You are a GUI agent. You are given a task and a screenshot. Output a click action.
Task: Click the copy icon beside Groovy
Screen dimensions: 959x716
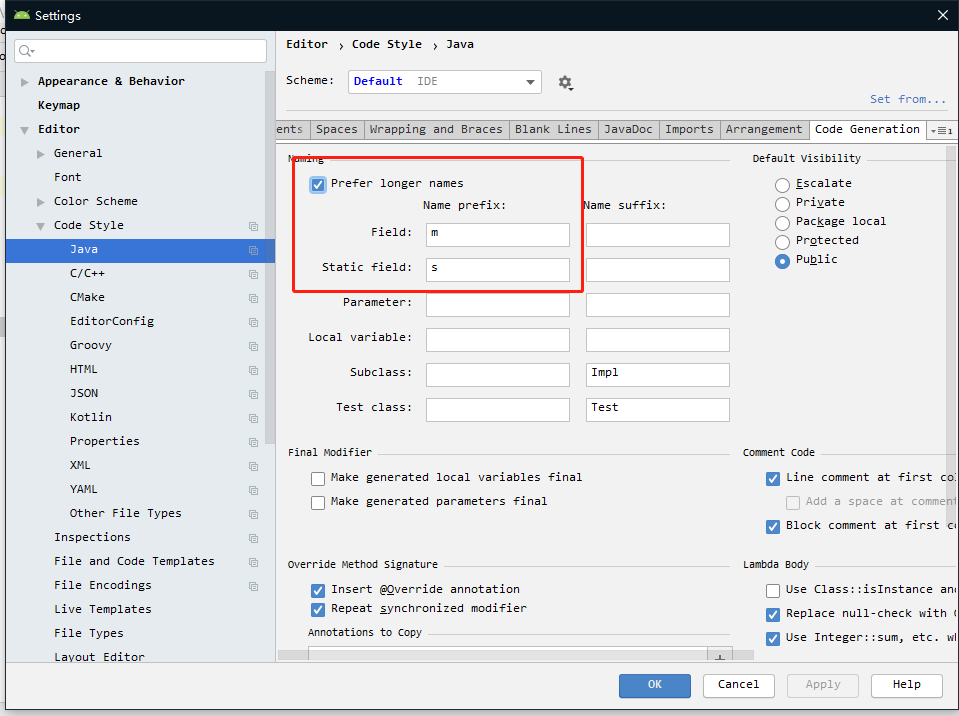coord(253,346)
